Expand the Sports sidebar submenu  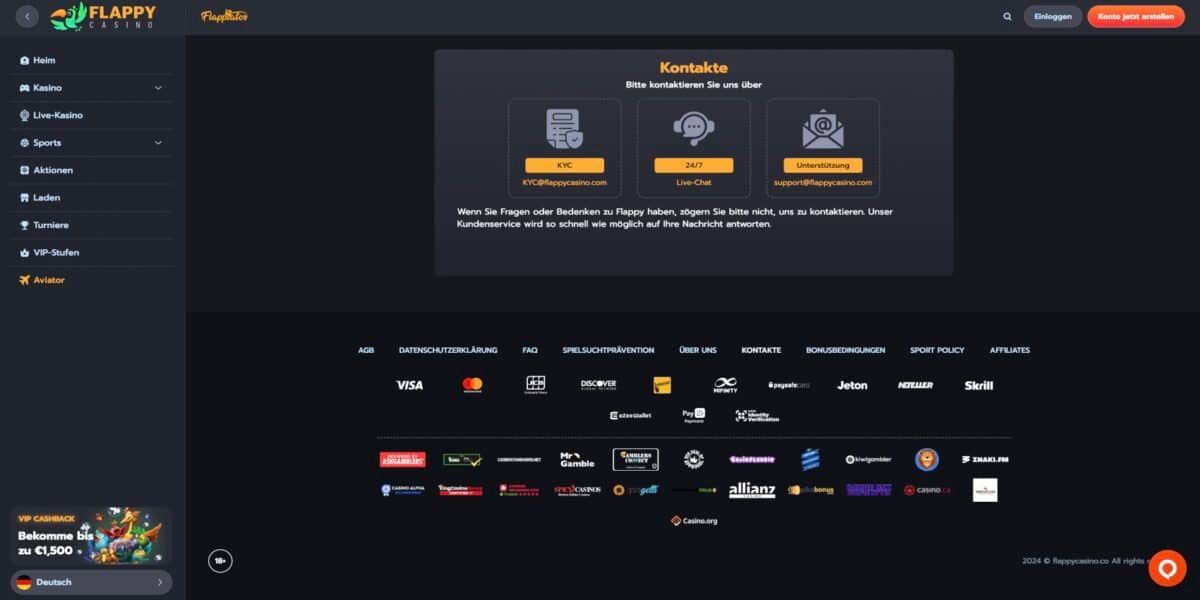tap(158, 143)
